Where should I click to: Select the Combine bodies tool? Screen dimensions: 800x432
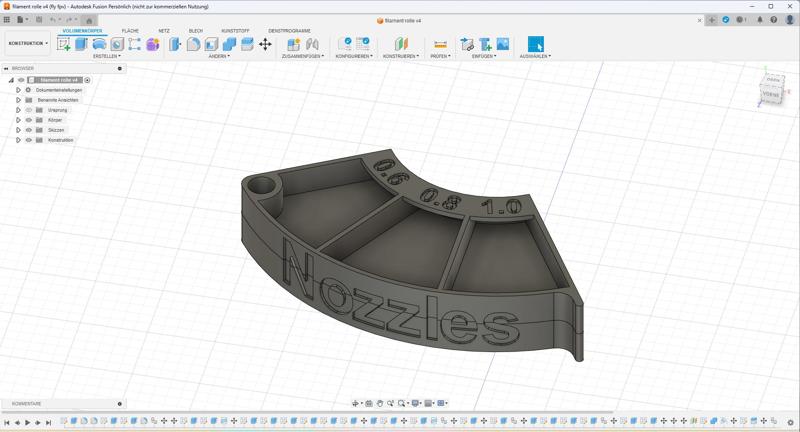click(x=229, y=44)
